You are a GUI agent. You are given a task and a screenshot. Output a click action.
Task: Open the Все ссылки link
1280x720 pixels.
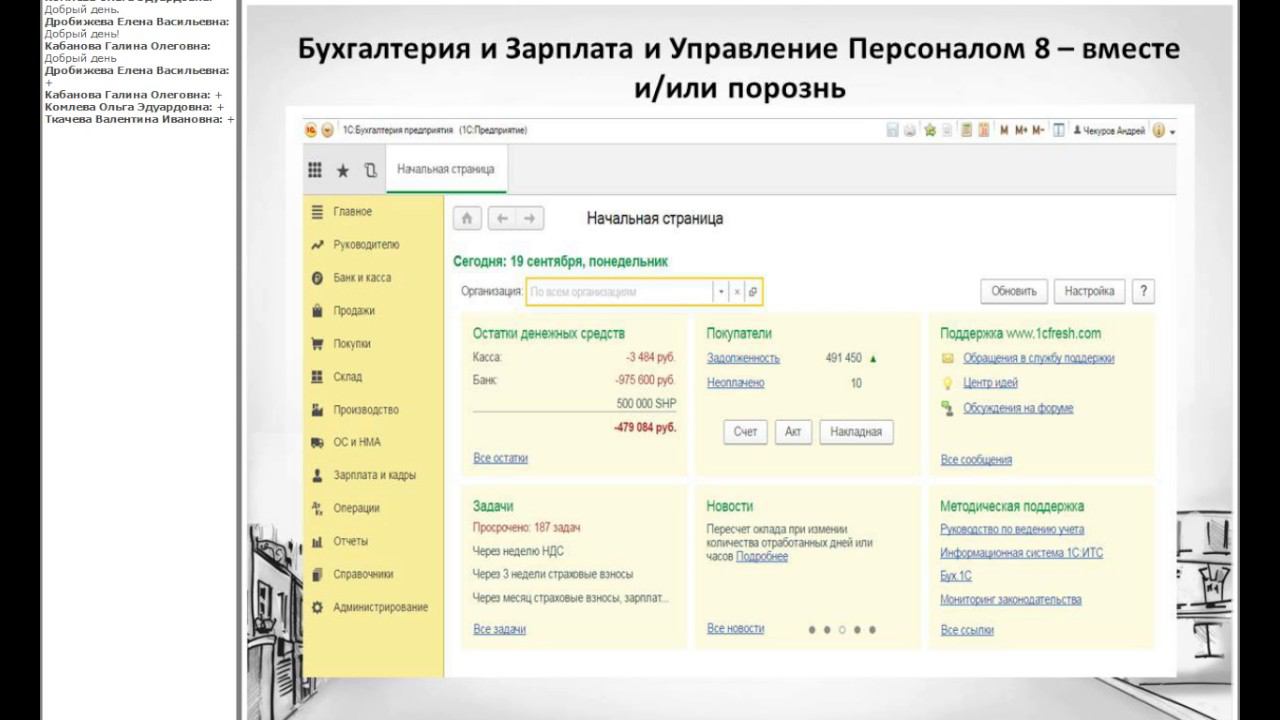(967, 630)
